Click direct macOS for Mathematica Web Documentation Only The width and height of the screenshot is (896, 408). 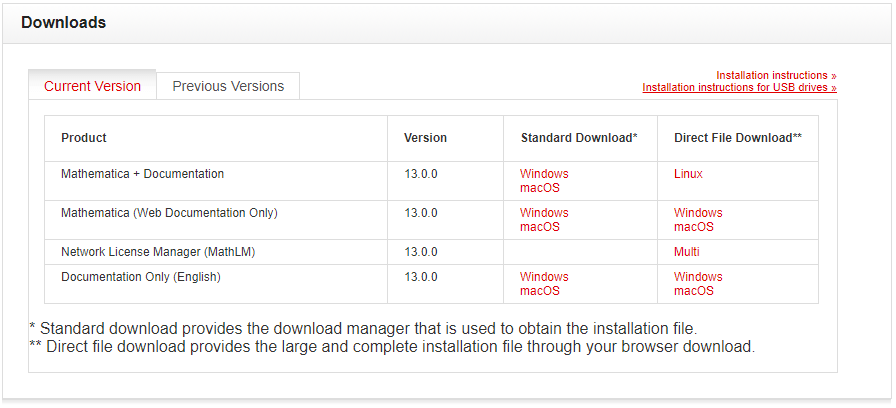[x=694, y=227]
